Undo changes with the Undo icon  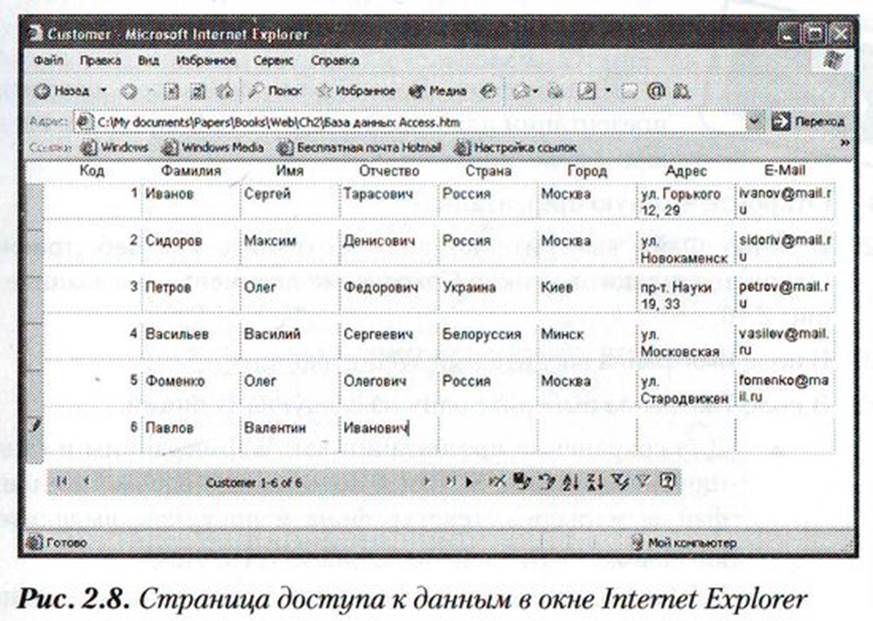coord(548,481)
